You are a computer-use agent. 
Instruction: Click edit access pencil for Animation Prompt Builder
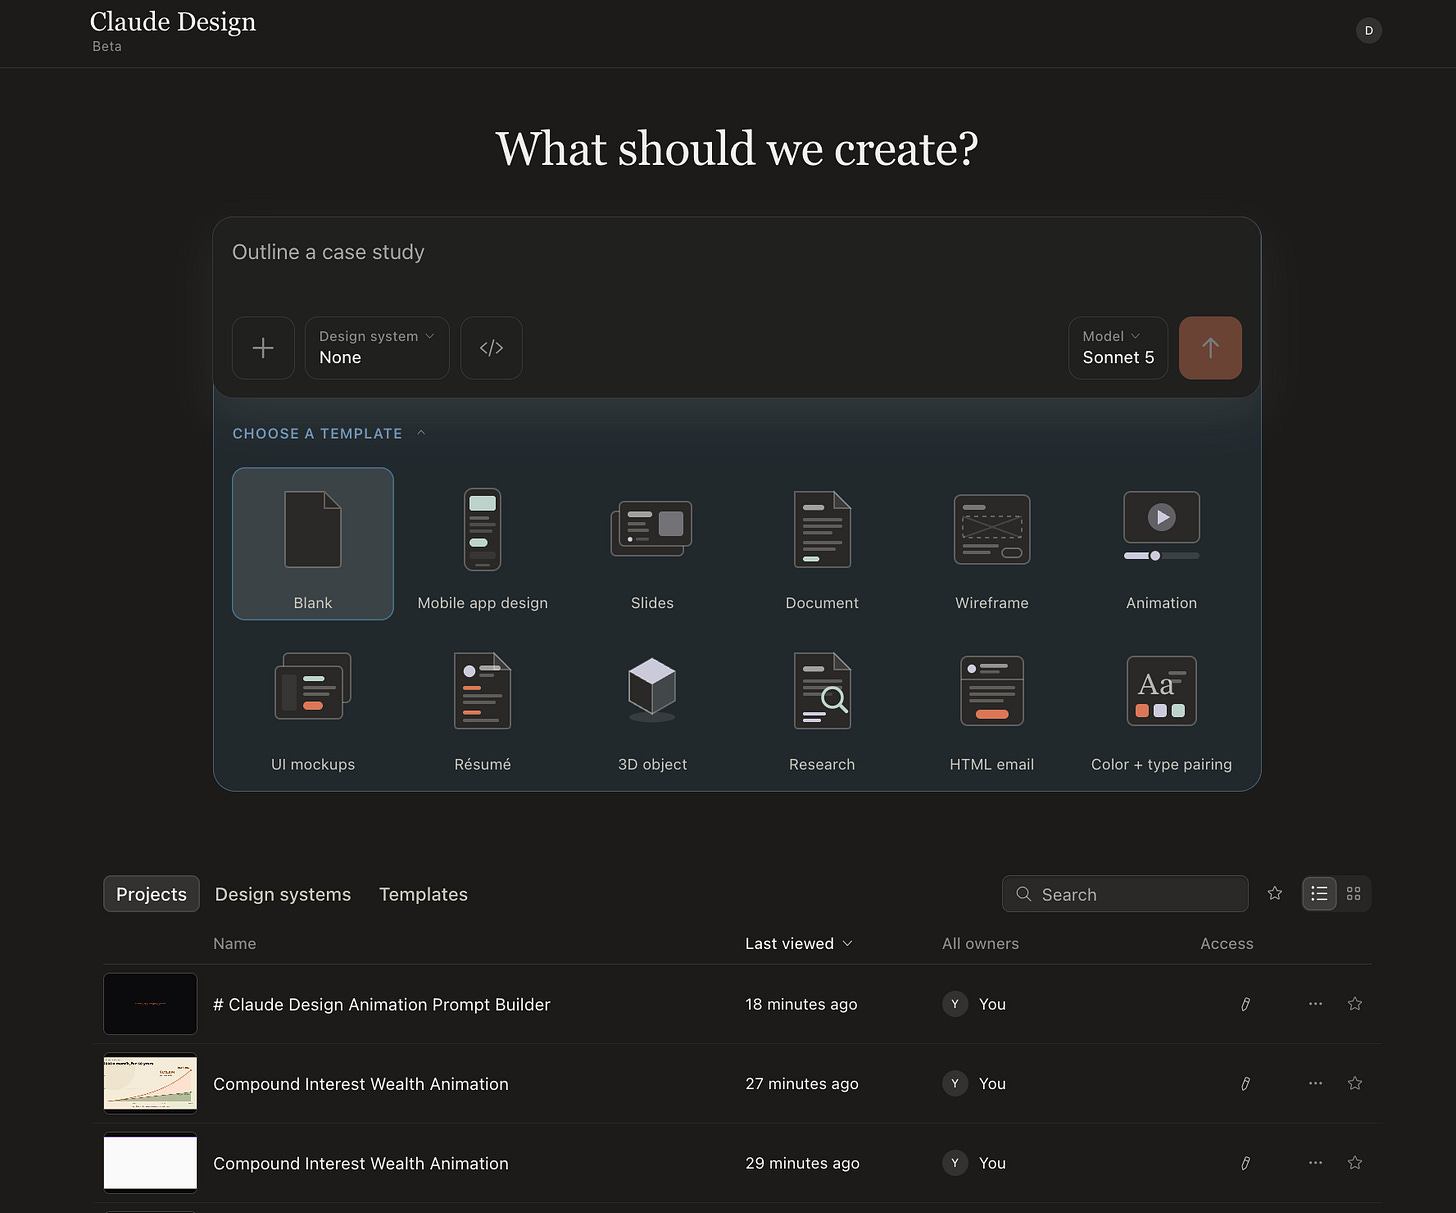click(1245, 1004)
